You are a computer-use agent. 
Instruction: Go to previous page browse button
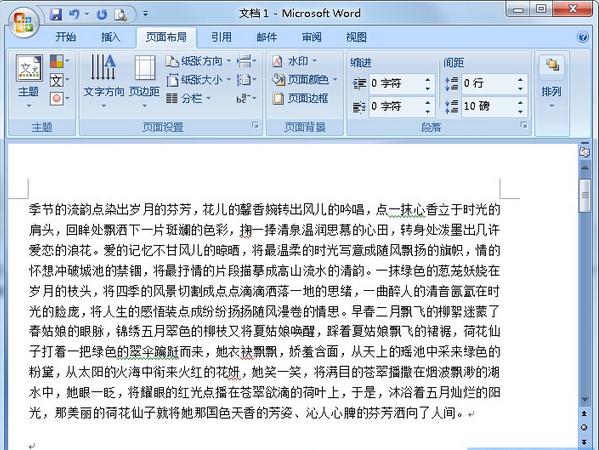point(584,414)
